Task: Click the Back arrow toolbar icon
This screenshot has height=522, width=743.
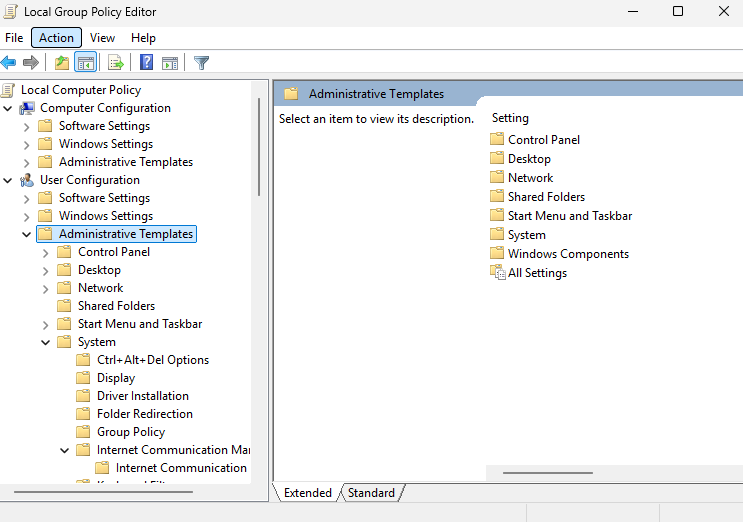Action: point(9,63)
